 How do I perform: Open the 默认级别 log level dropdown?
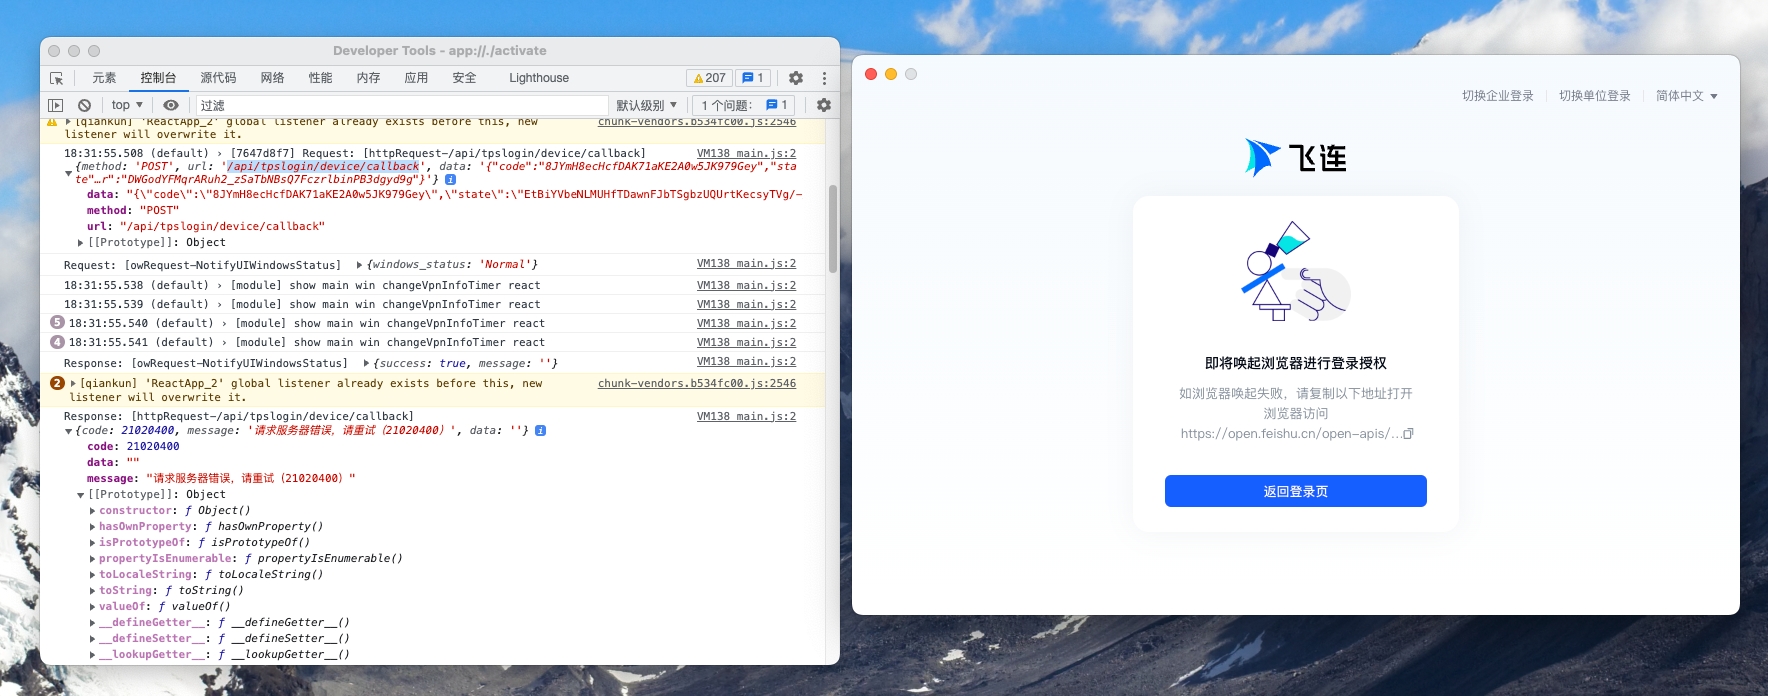tap(646, 105)
